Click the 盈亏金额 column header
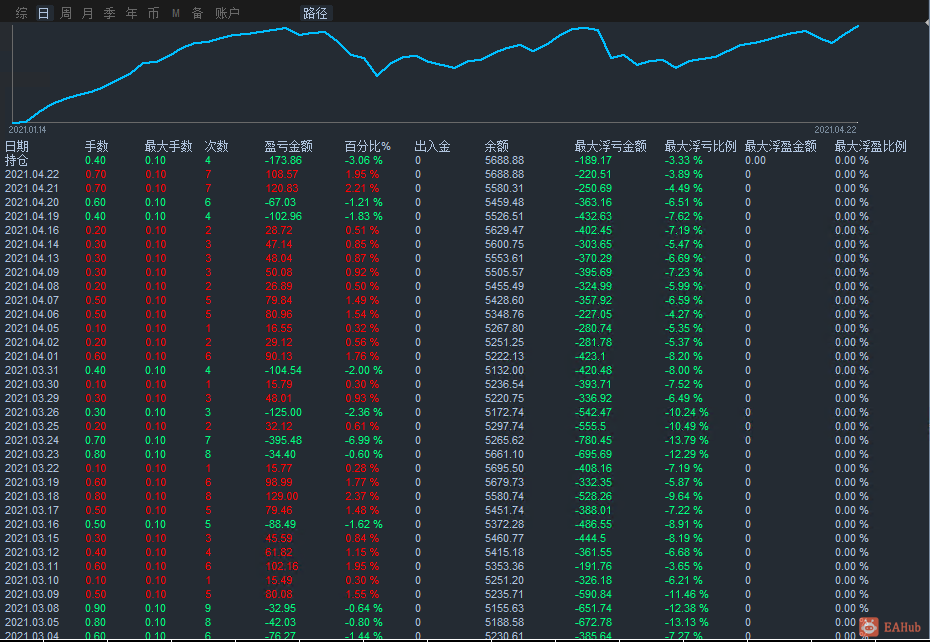930x642 pixels. click(x=288, y=146)
